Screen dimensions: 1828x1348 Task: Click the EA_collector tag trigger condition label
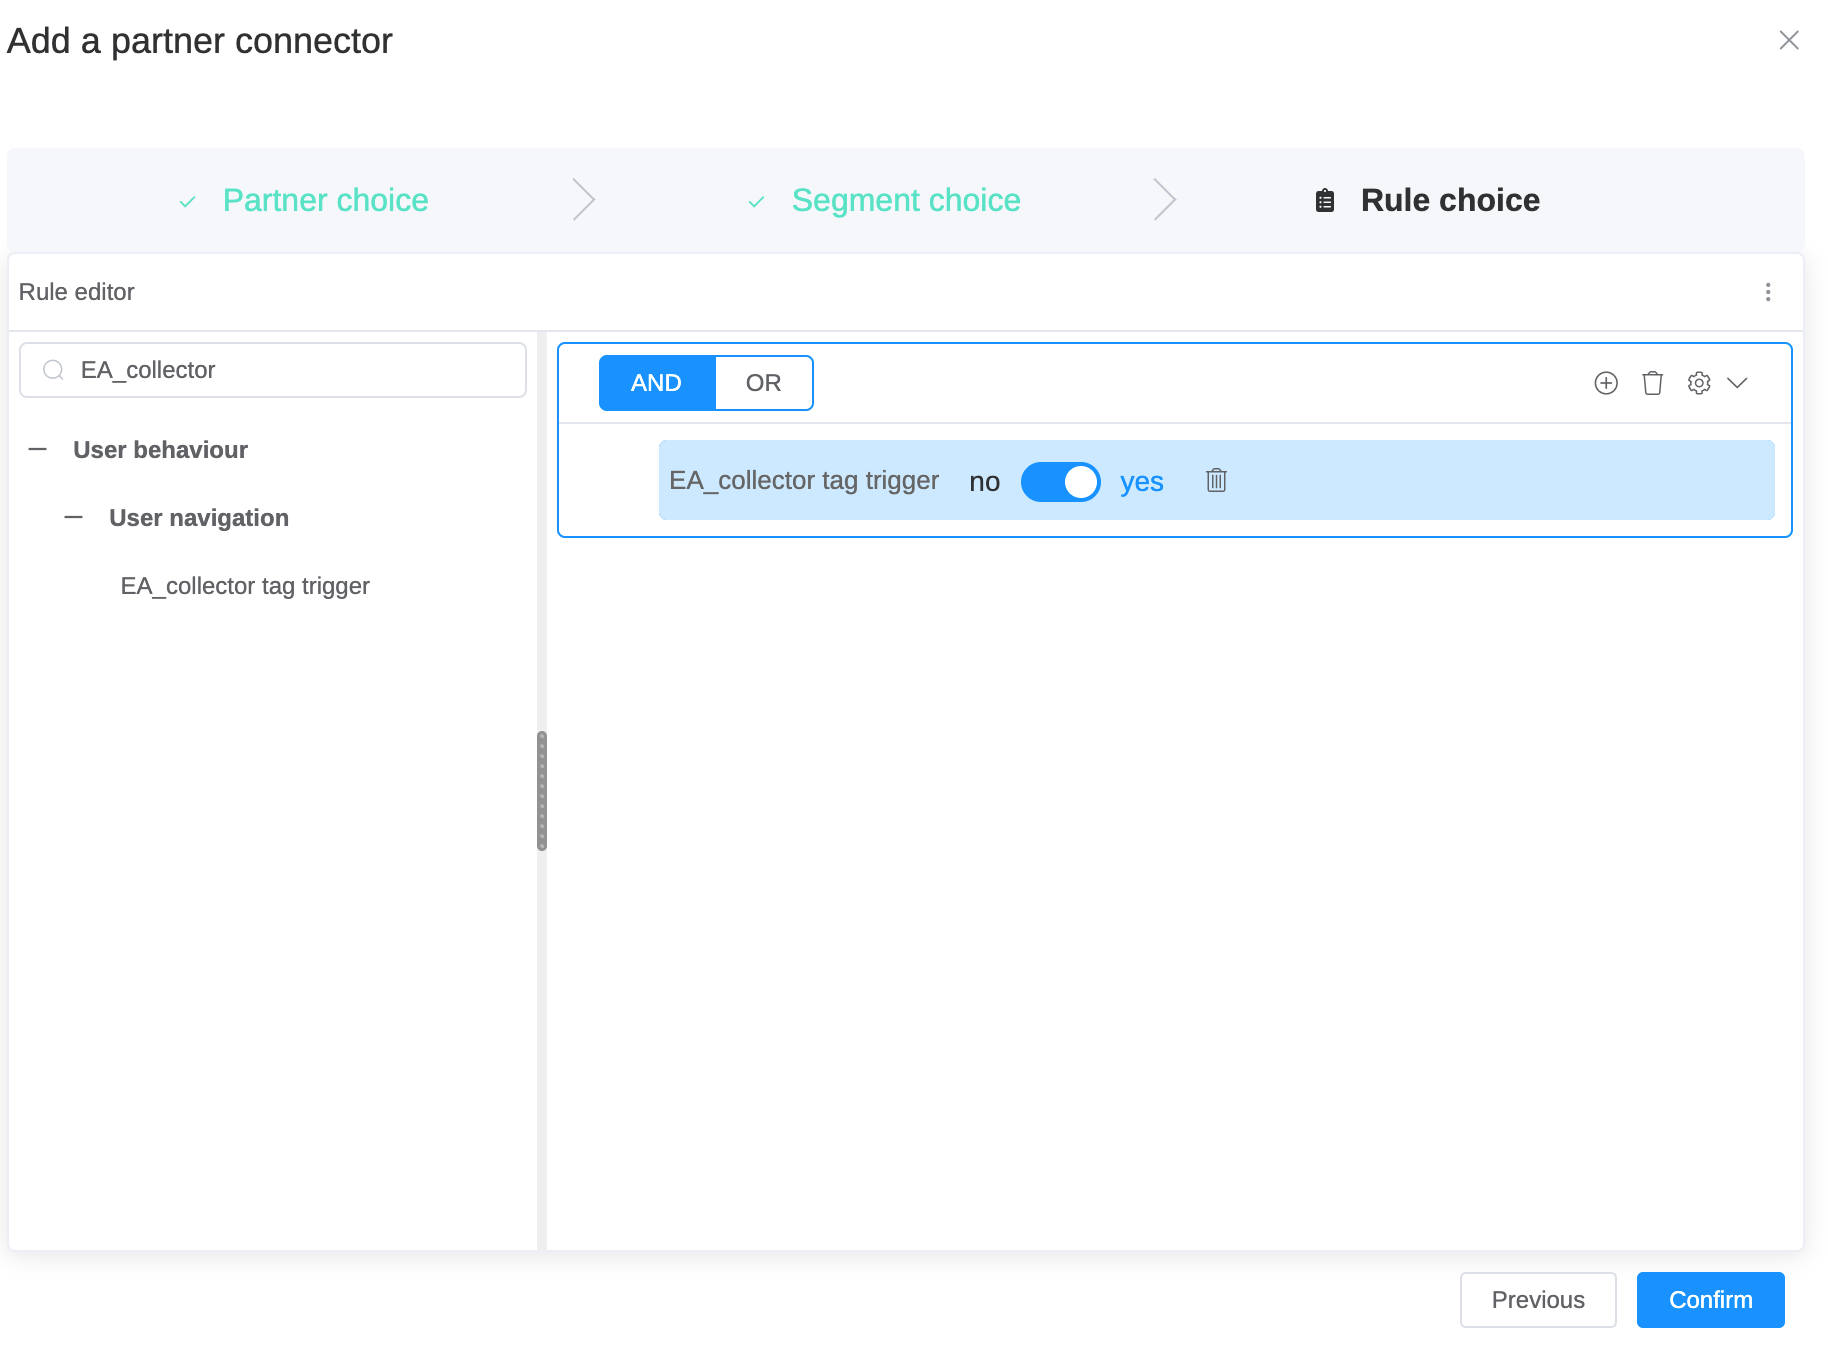[x=804, y=481]
